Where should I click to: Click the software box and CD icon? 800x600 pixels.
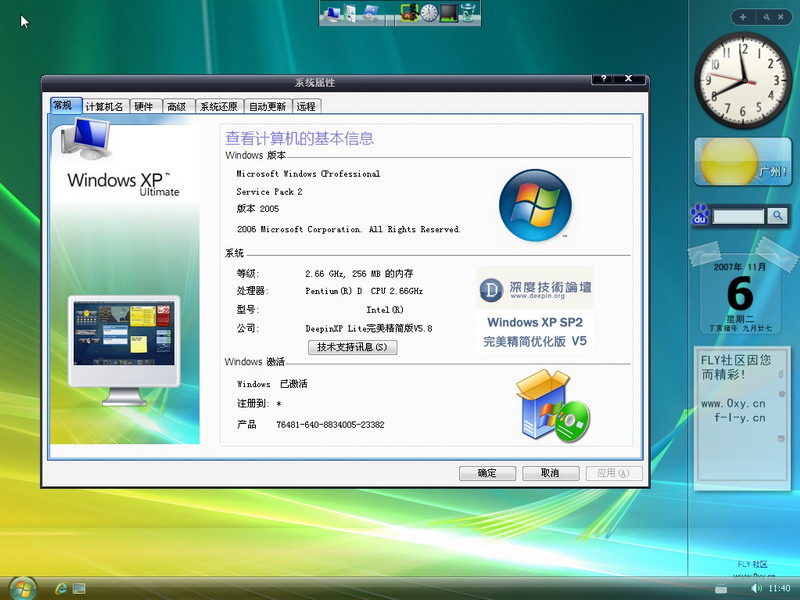553,406
